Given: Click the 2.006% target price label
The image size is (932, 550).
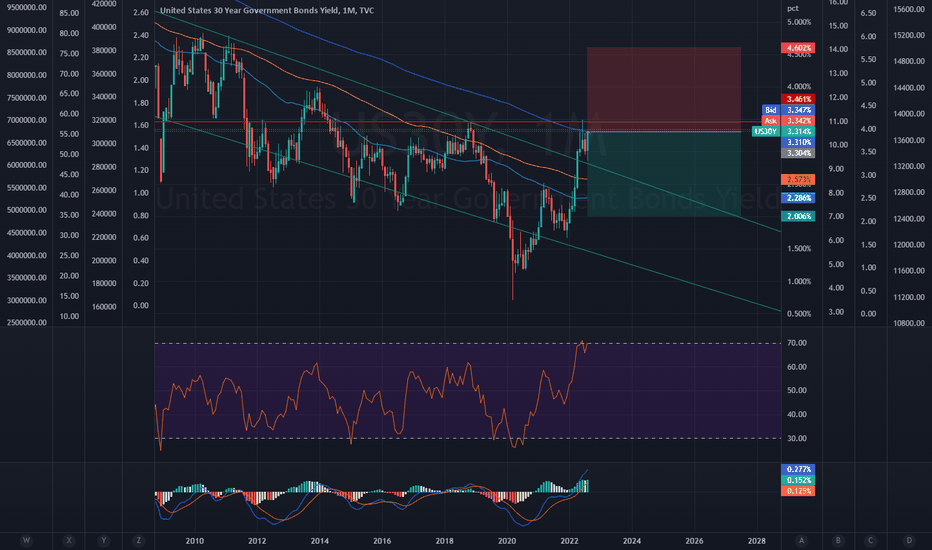Looking at the screenshot, I should coord(798,216).
